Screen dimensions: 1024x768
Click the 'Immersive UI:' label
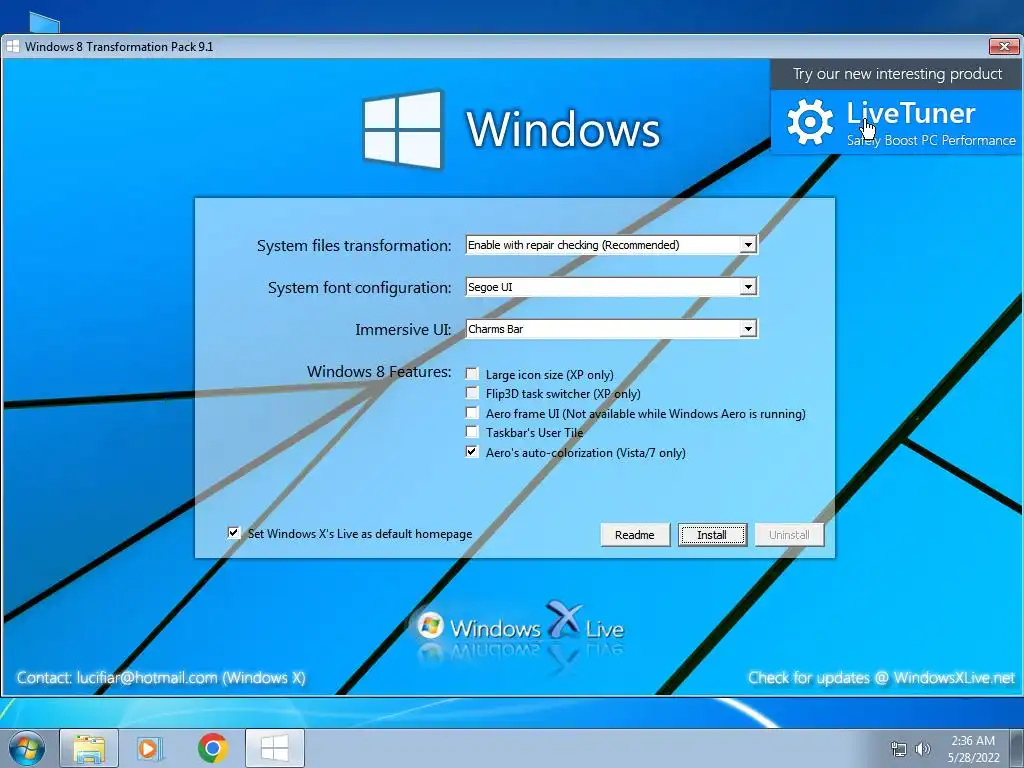pos(403,330)
